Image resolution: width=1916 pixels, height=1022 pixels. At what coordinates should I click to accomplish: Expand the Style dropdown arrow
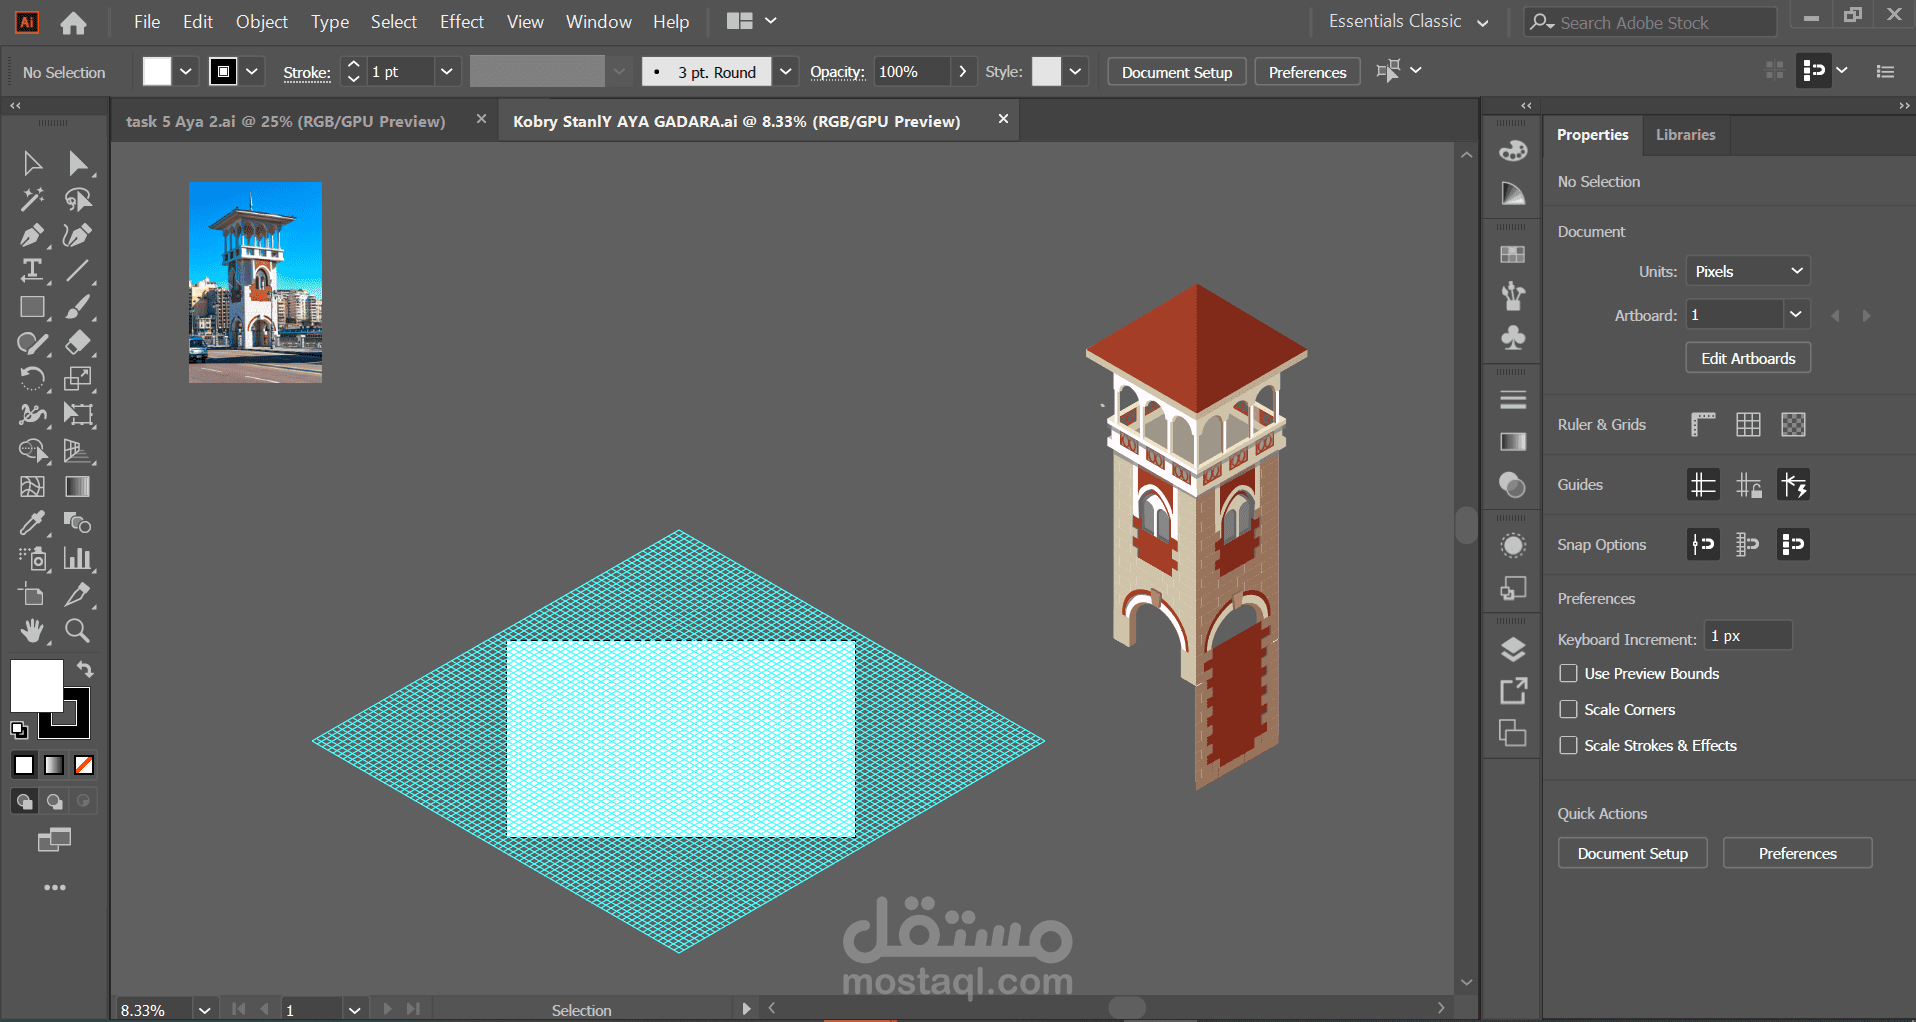[x=1075, y=72]
